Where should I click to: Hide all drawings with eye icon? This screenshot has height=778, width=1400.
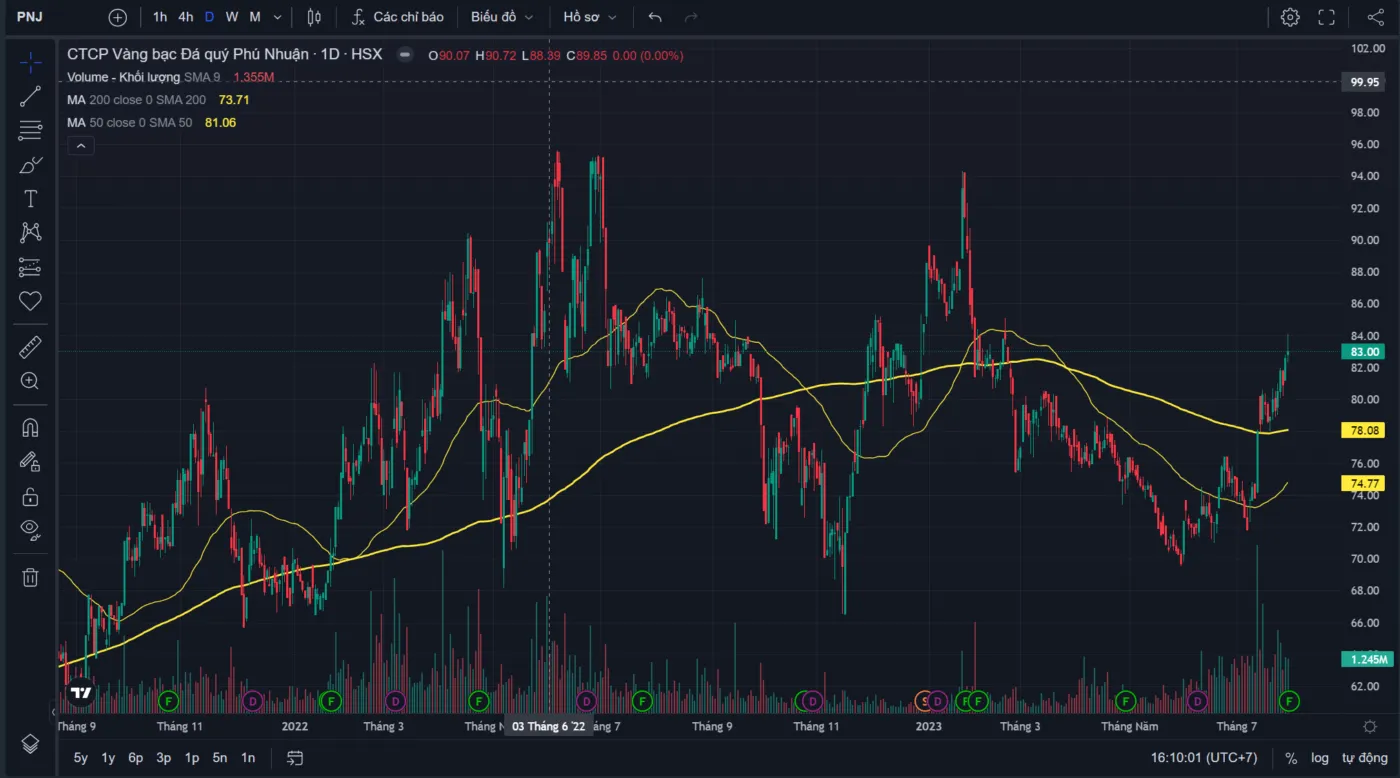coord(30,530)
